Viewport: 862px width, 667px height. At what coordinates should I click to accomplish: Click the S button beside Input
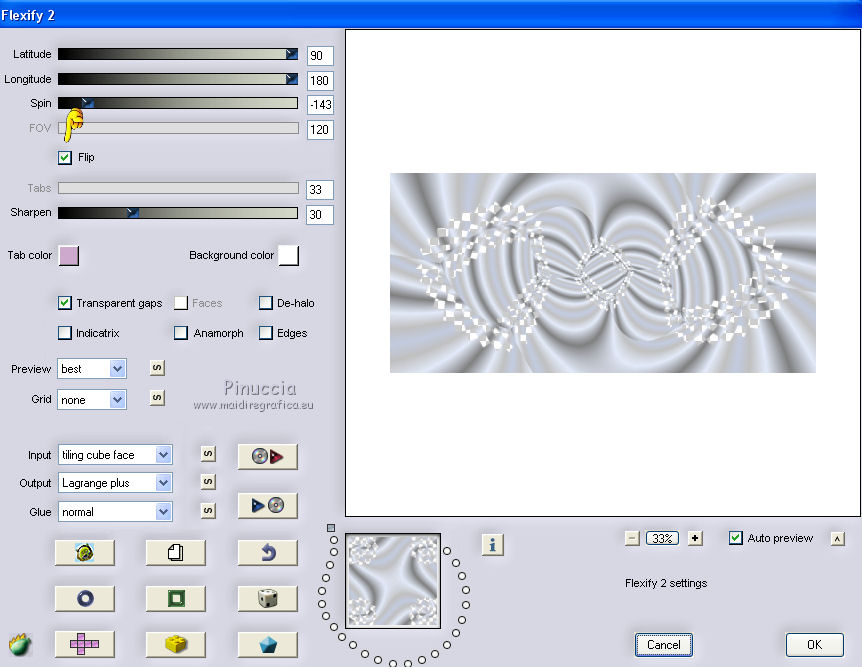[x=208, y=454]
